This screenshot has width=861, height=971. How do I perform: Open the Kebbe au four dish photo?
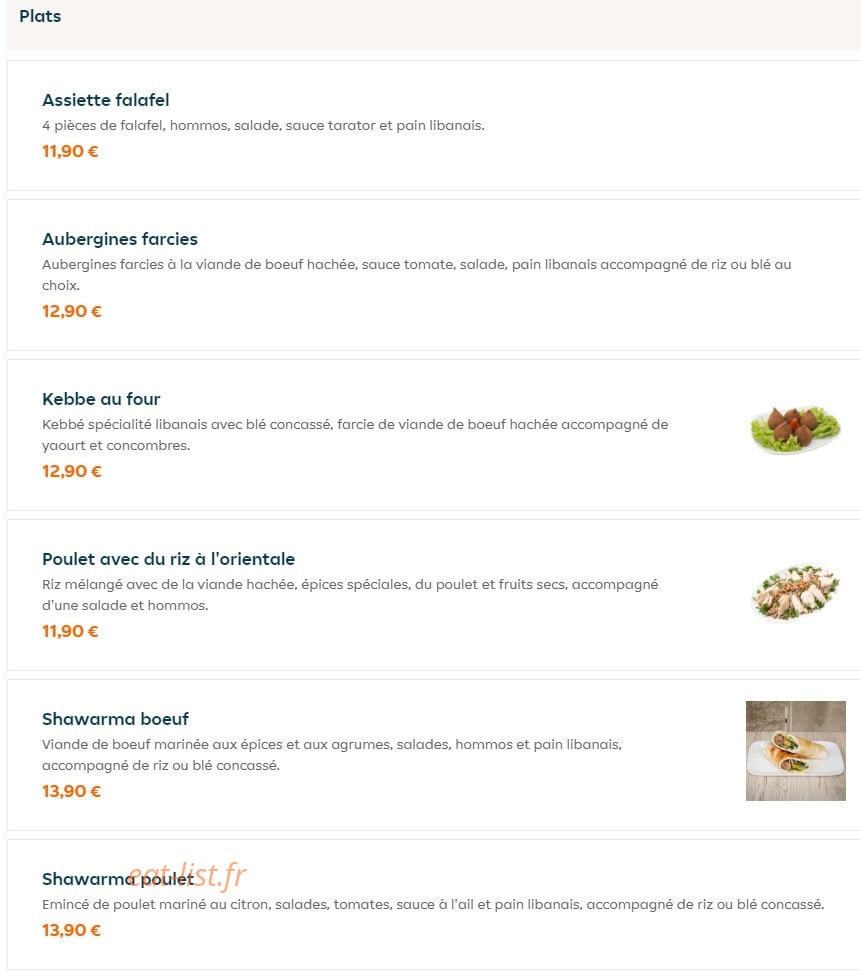(795, 430)
